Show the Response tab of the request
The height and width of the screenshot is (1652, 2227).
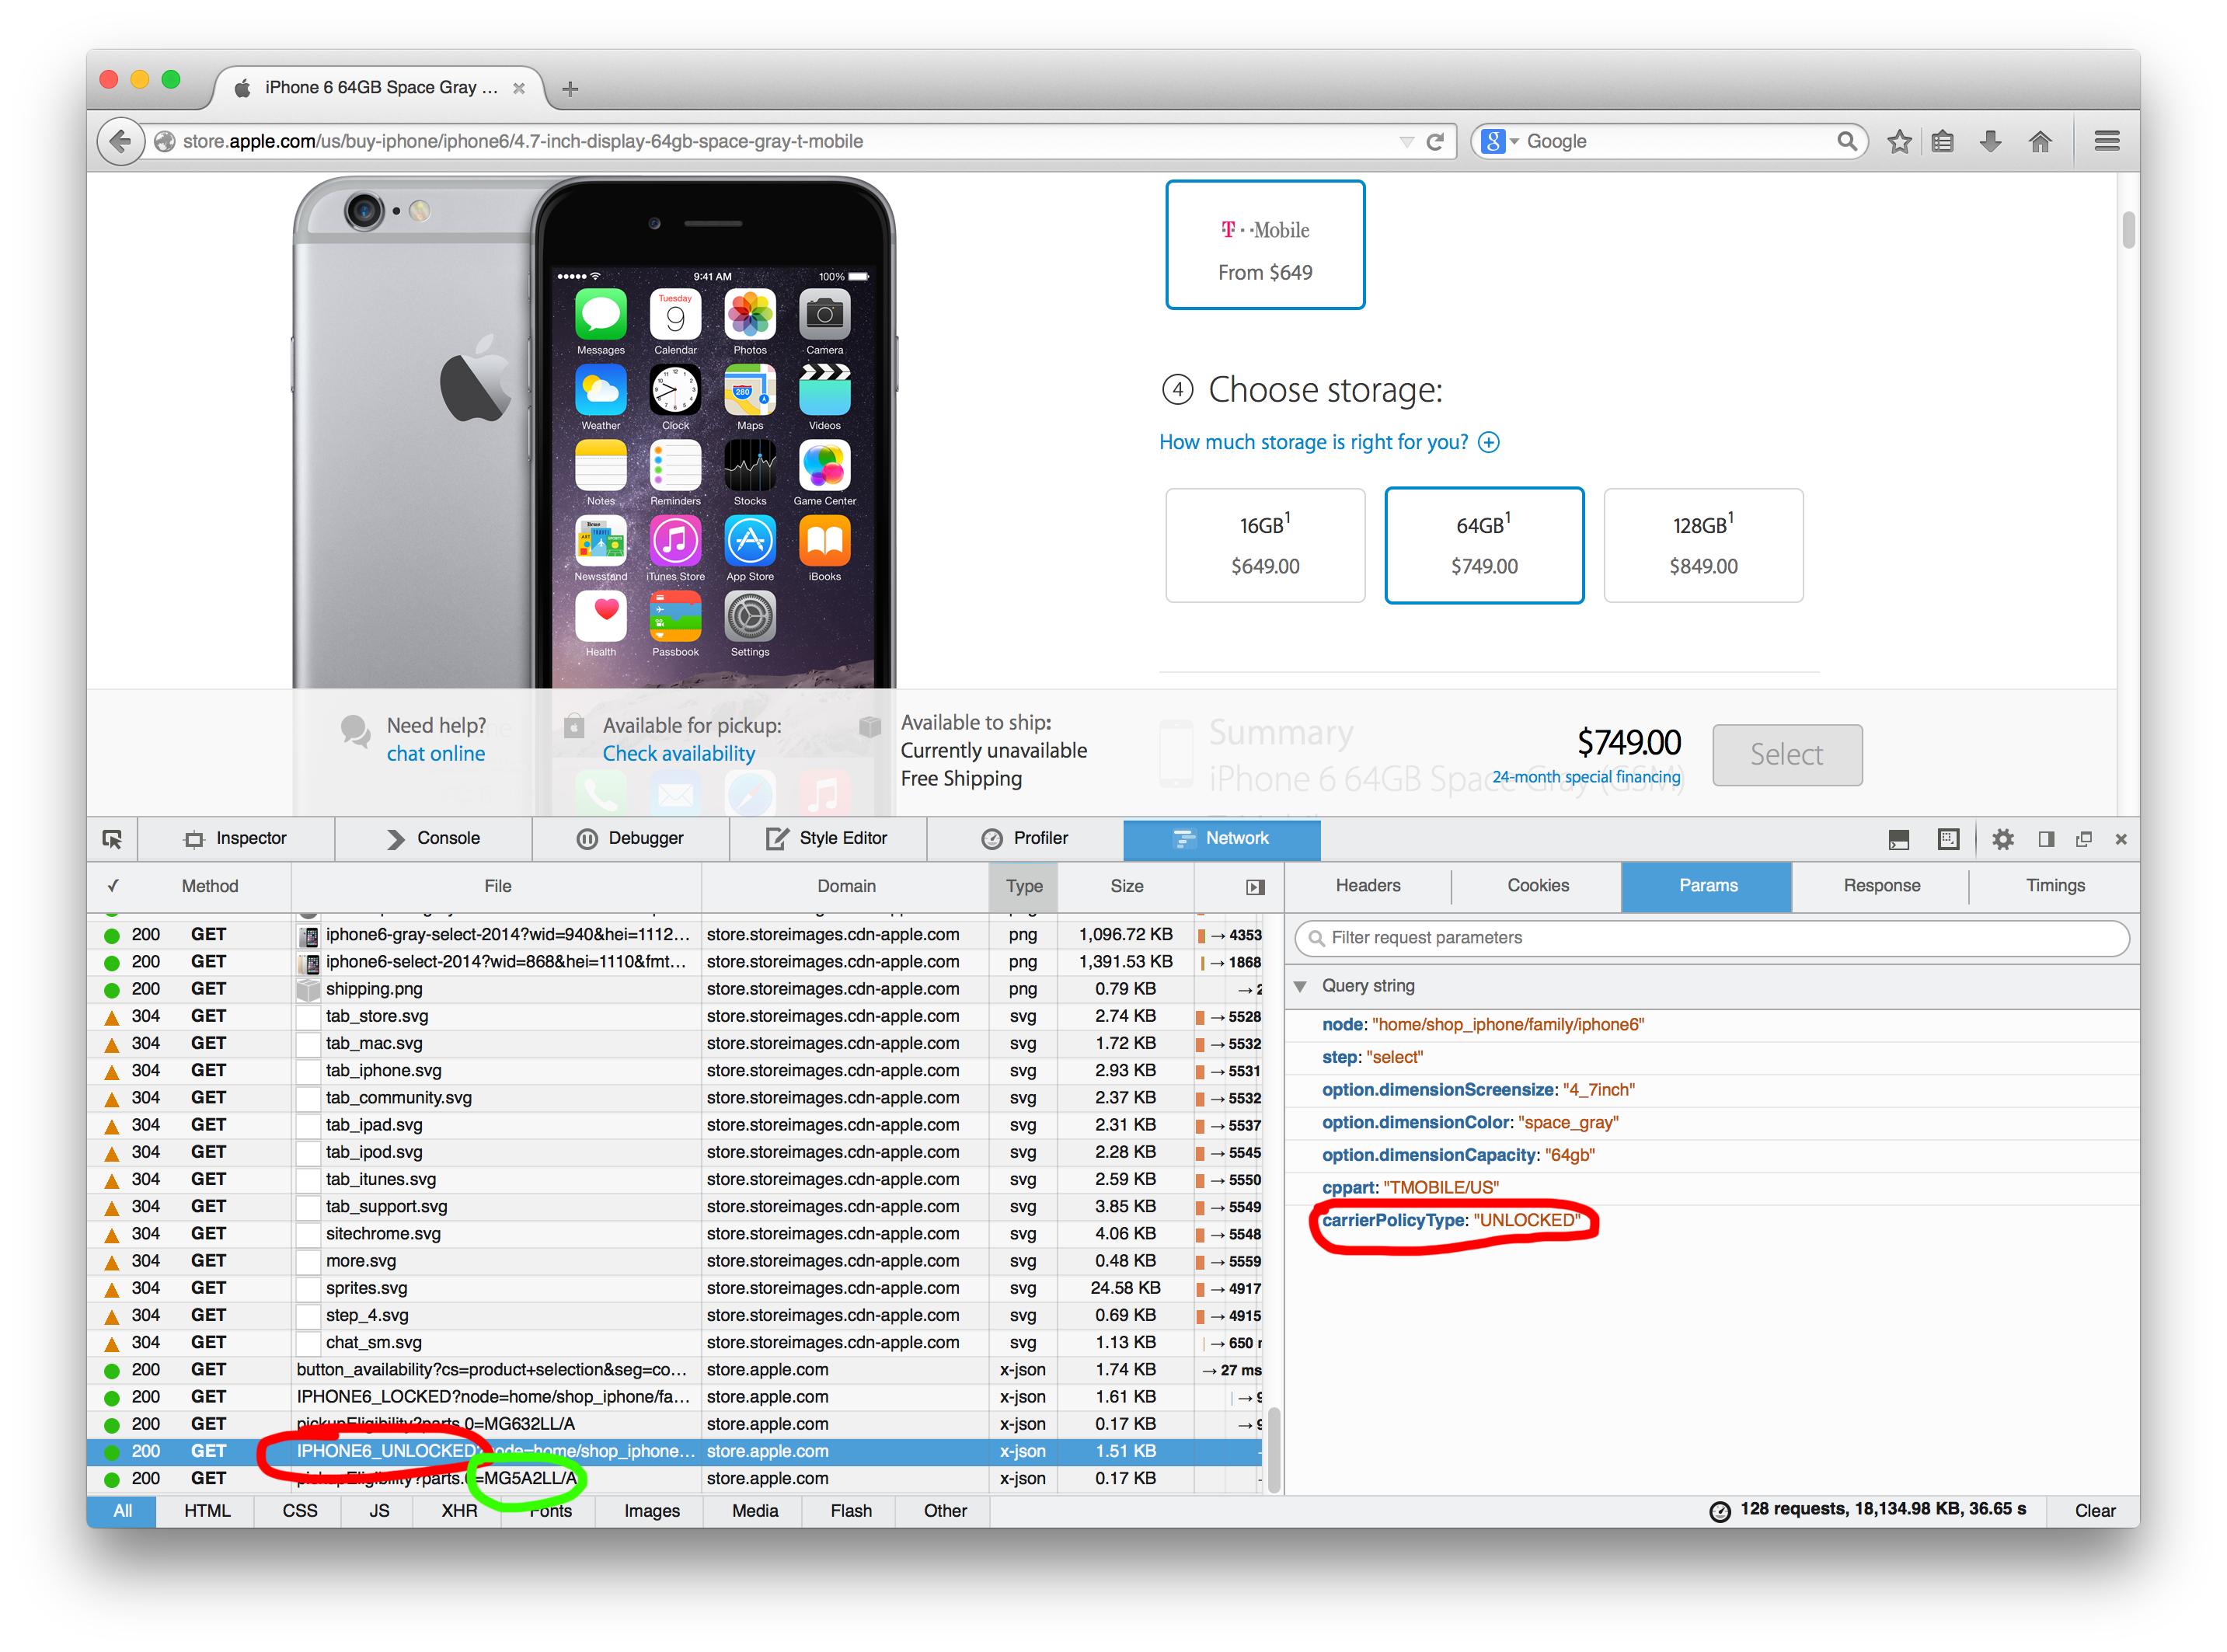coord(1881,886)
